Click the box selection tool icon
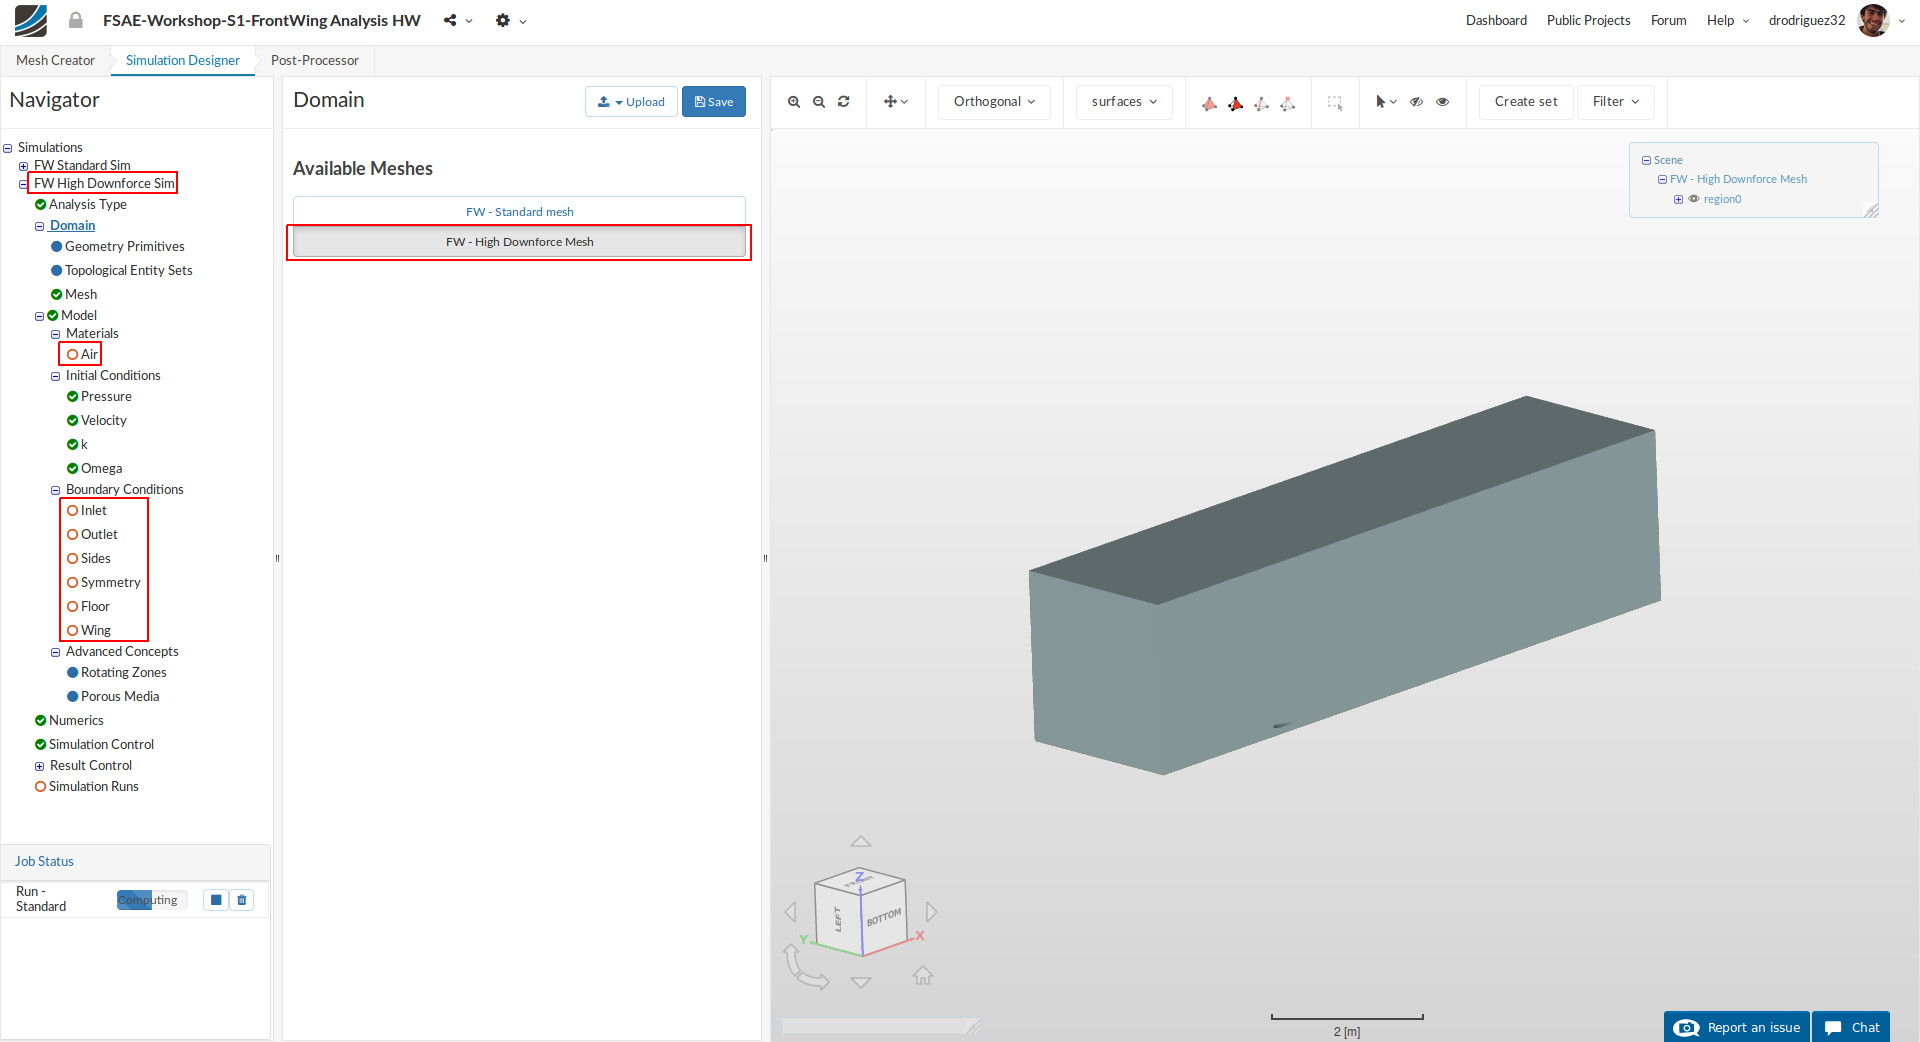Image resolution: width=1920 pixels, height=1042 pixels. (1335, 102)
